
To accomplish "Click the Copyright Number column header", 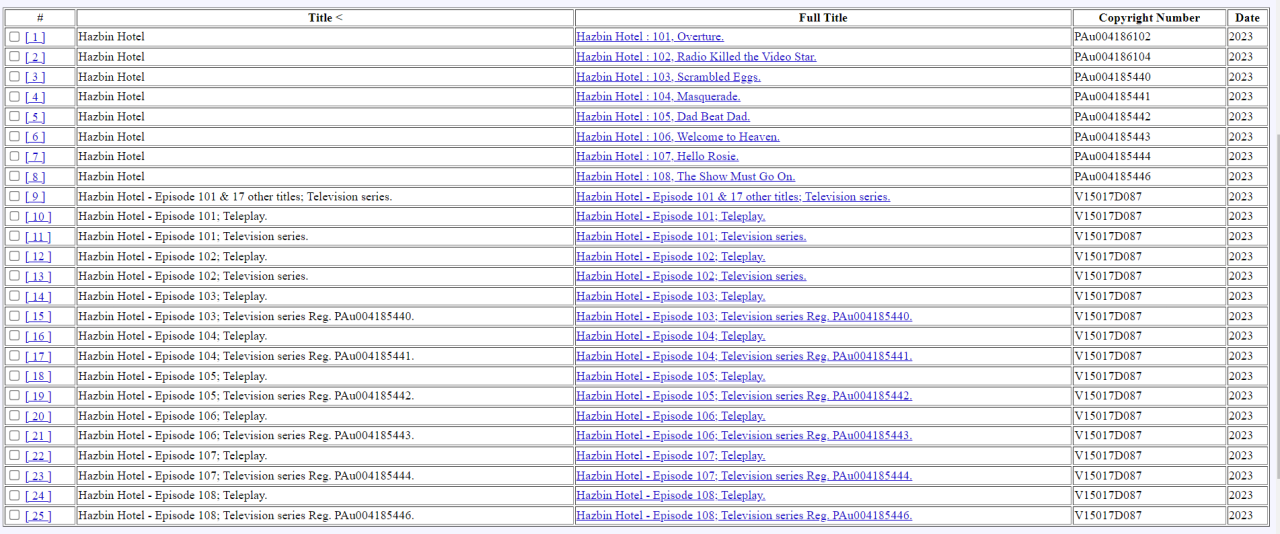I will (1149, 18).
